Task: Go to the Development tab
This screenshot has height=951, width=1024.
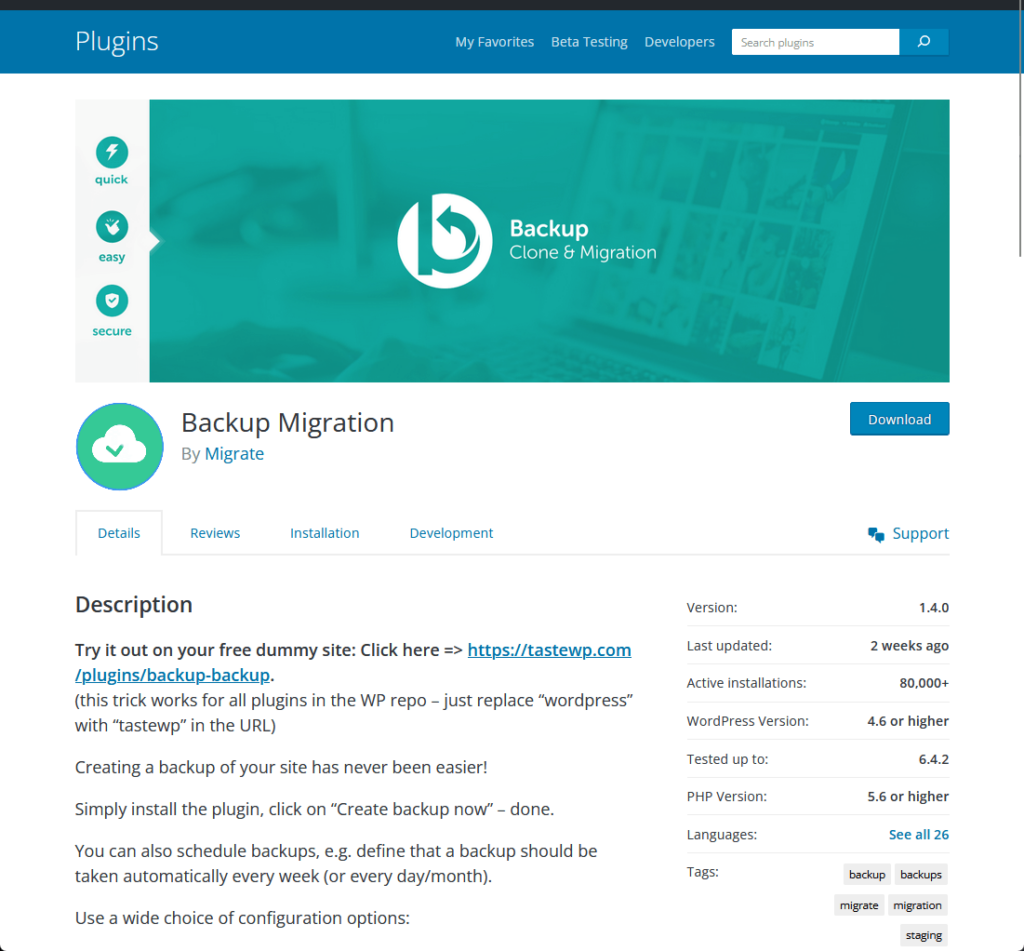Action: click(x=451, y=533)
